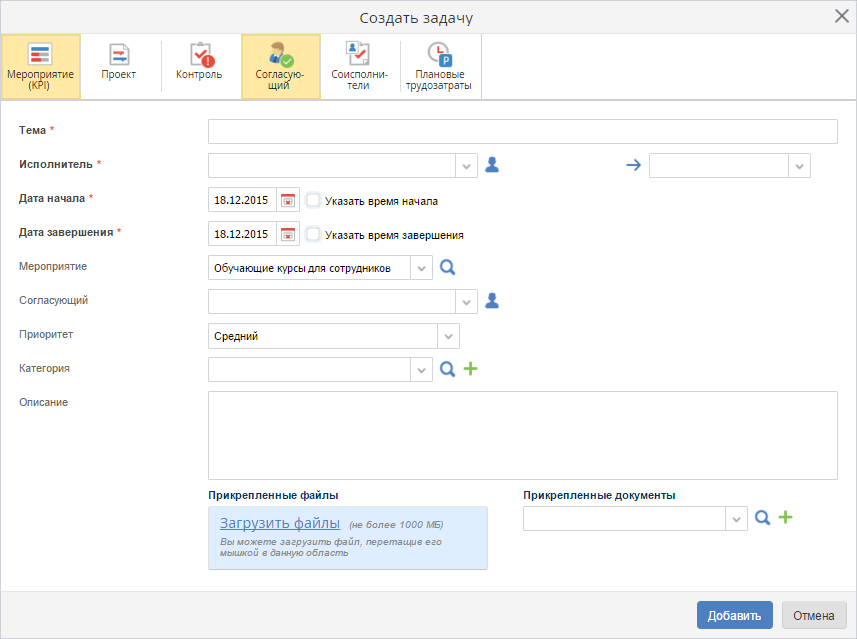This screenshot has width=857, height=639.
Task: Open calendar picker for Дата начала
Action: (x=288, y=200)
